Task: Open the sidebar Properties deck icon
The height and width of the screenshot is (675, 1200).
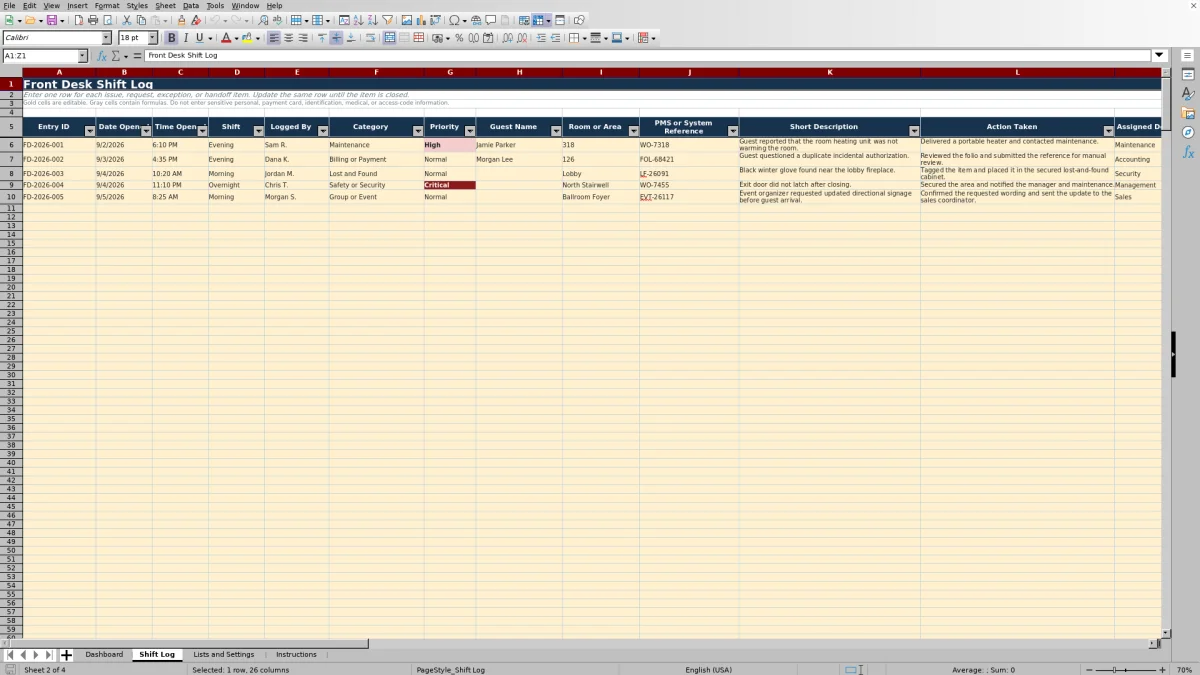Action: click(1188, 74)
